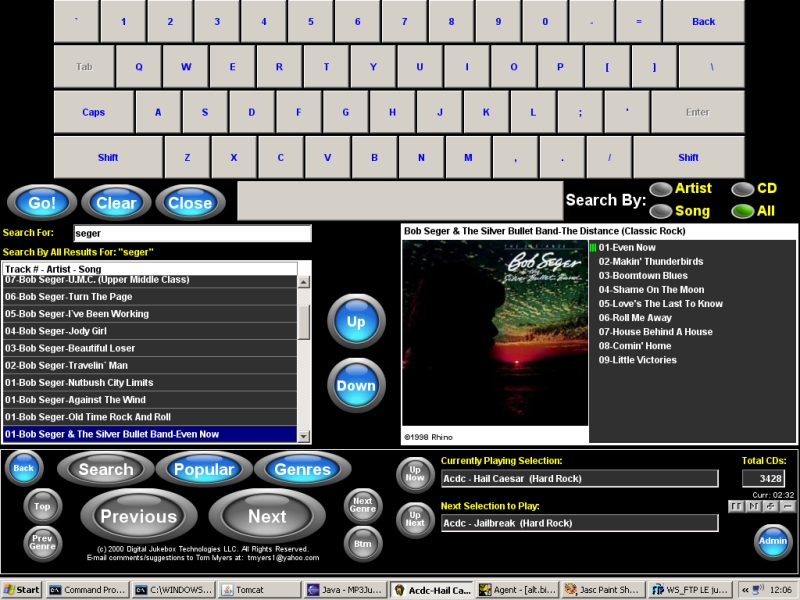Open the Genres tab

click(x=302, y=469)
